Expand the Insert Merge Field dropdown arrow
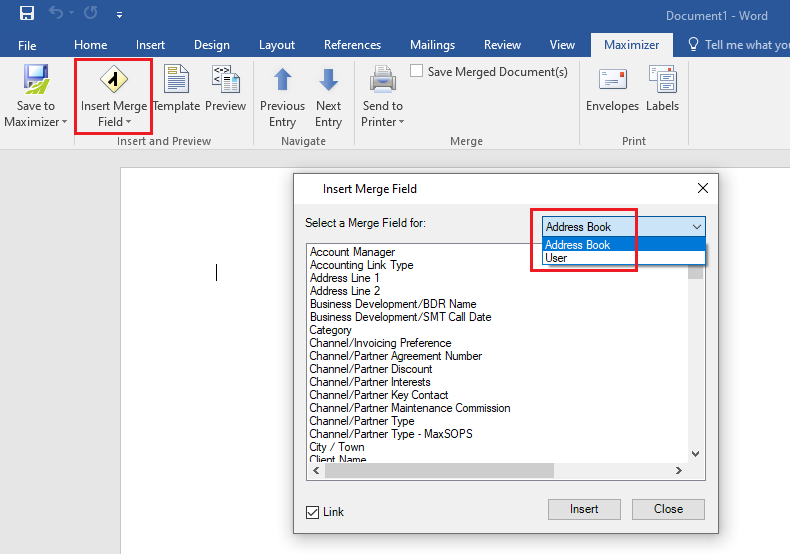Screen dimensions: 790x554 coord(128,122)
